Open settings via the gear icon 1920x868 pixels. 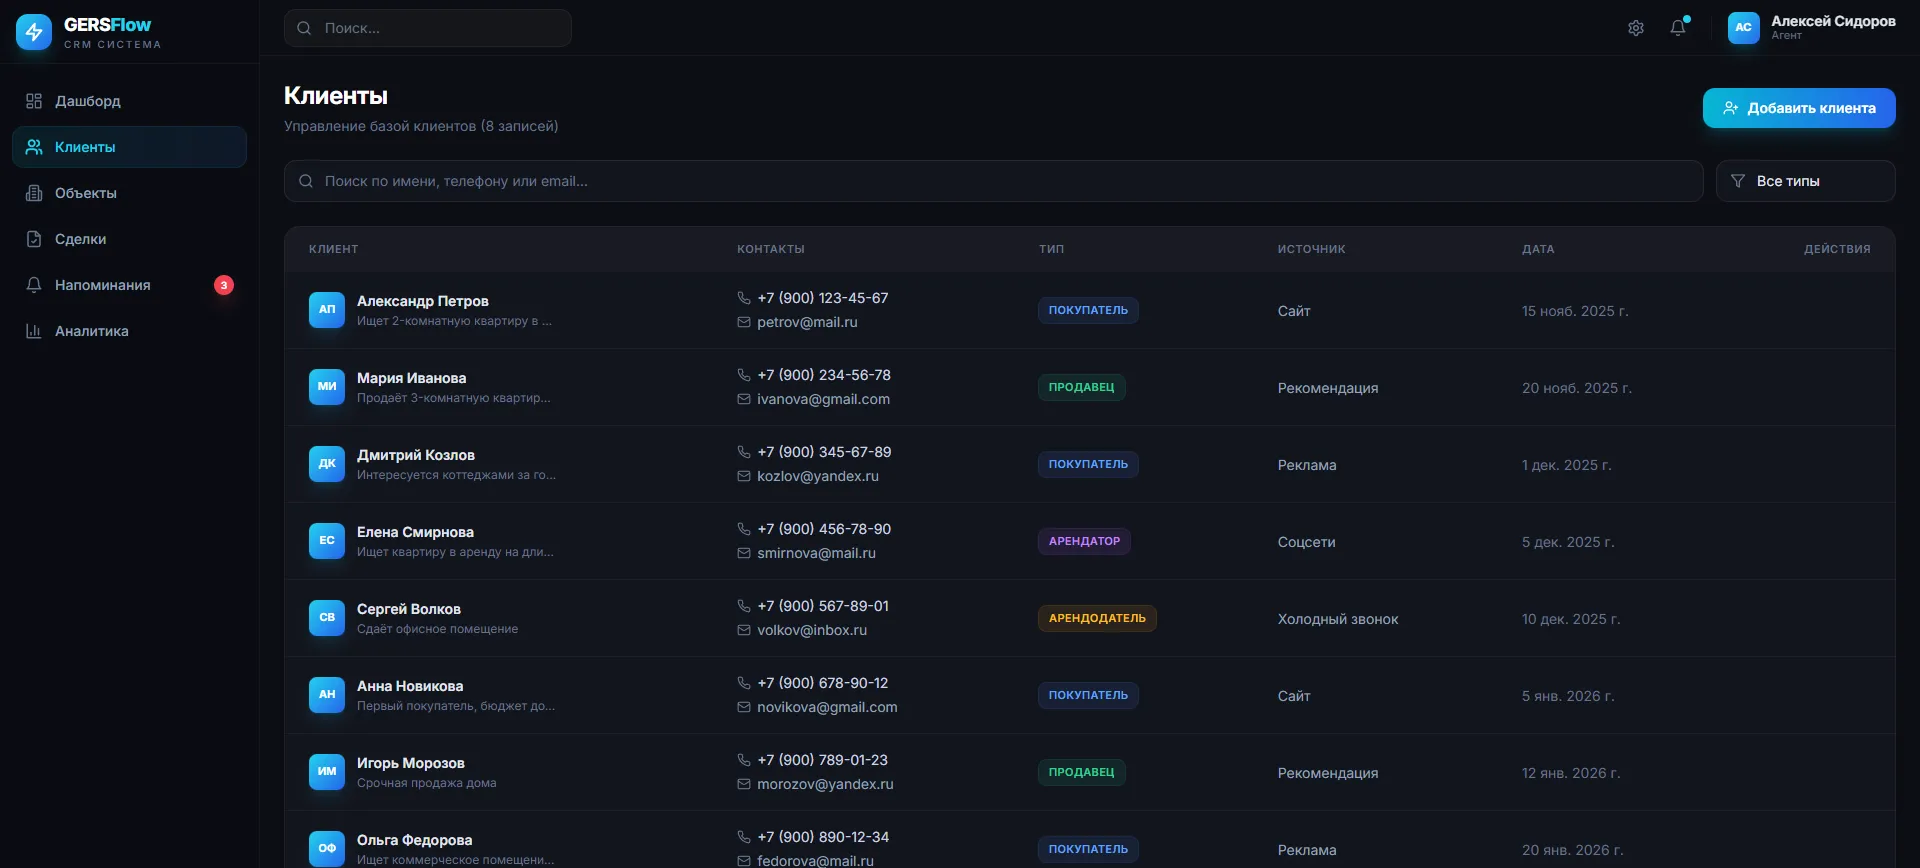1636,28
